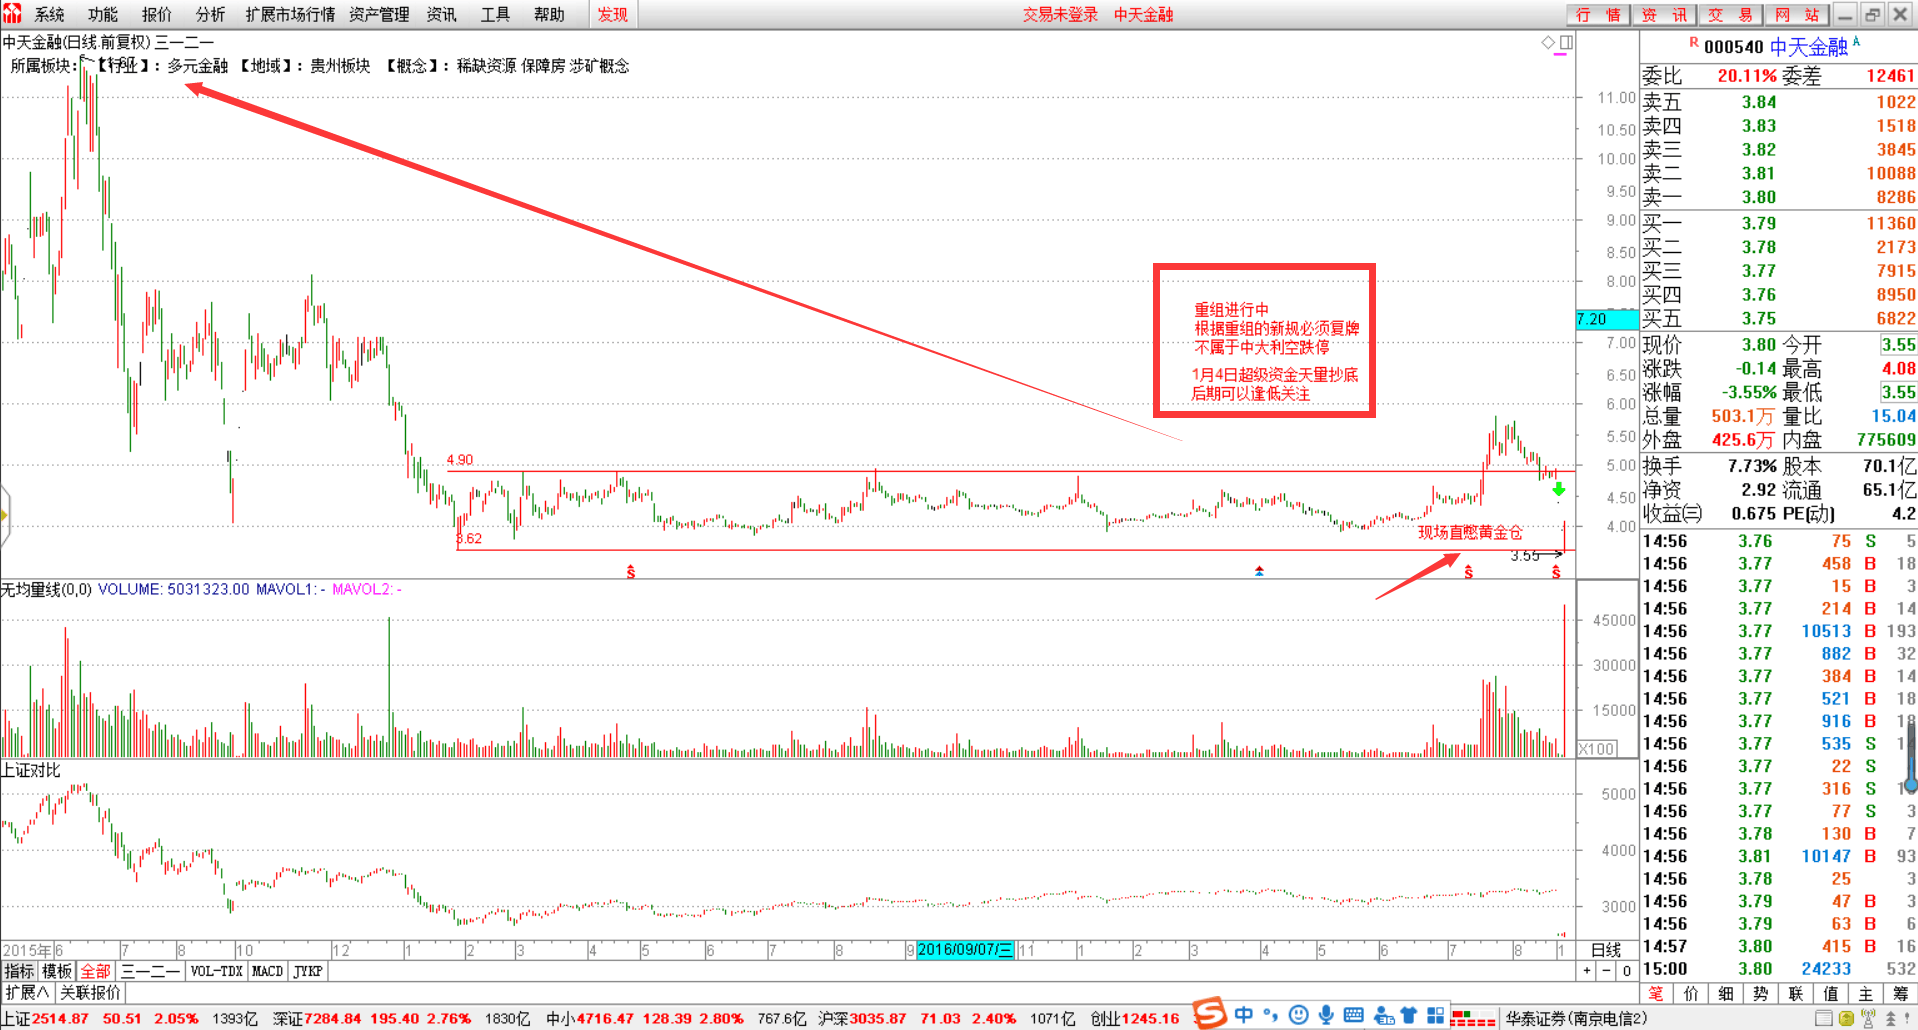Open the 关联报价 tab
The image size is (1918, 1030).
(x=90, y=993)
